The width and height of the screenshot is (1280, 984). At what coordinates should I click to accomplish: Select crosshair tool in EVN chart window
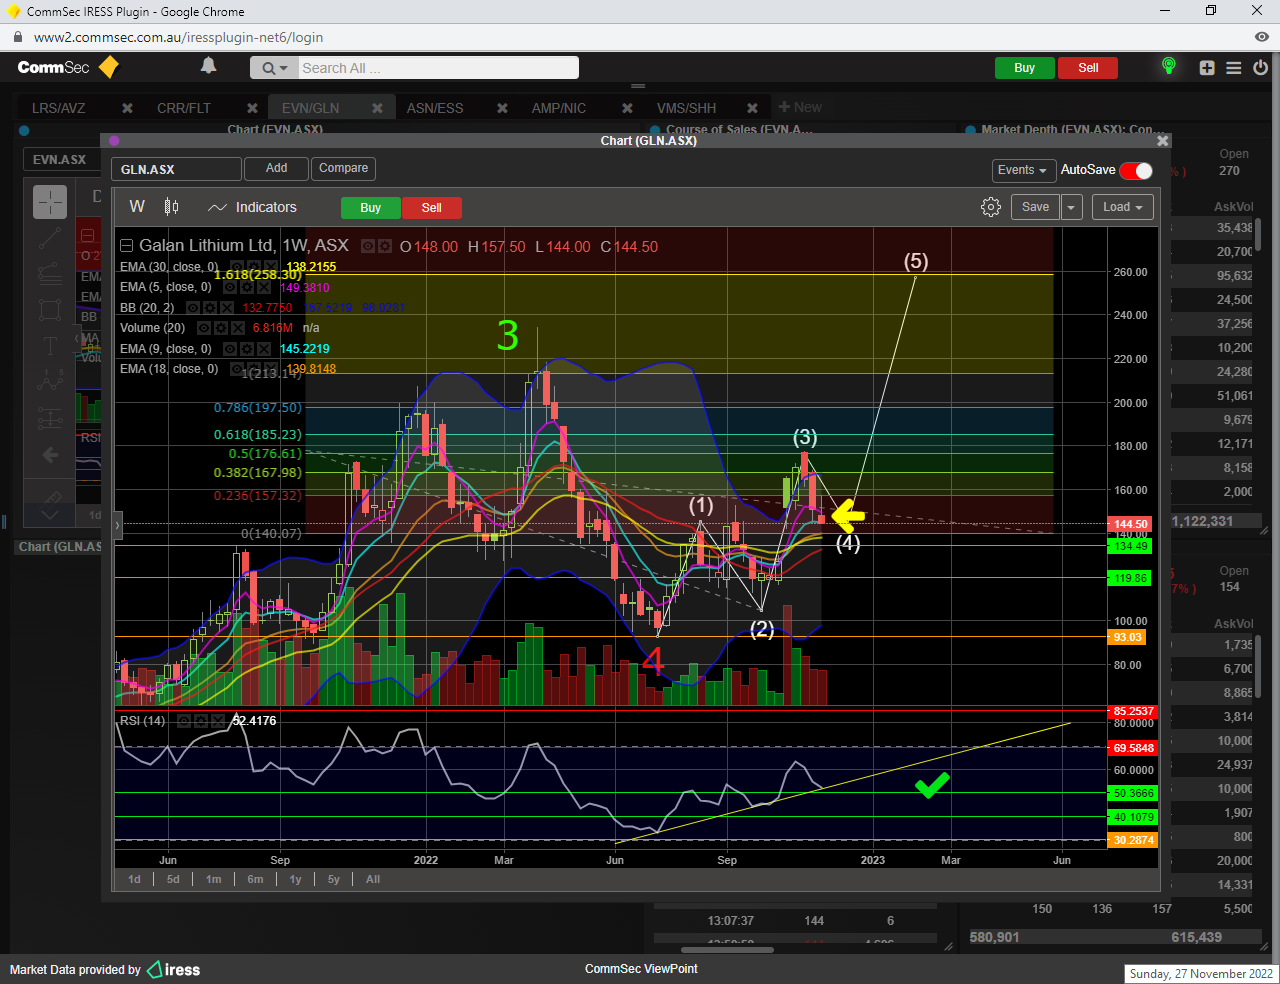tap(50, 202)
